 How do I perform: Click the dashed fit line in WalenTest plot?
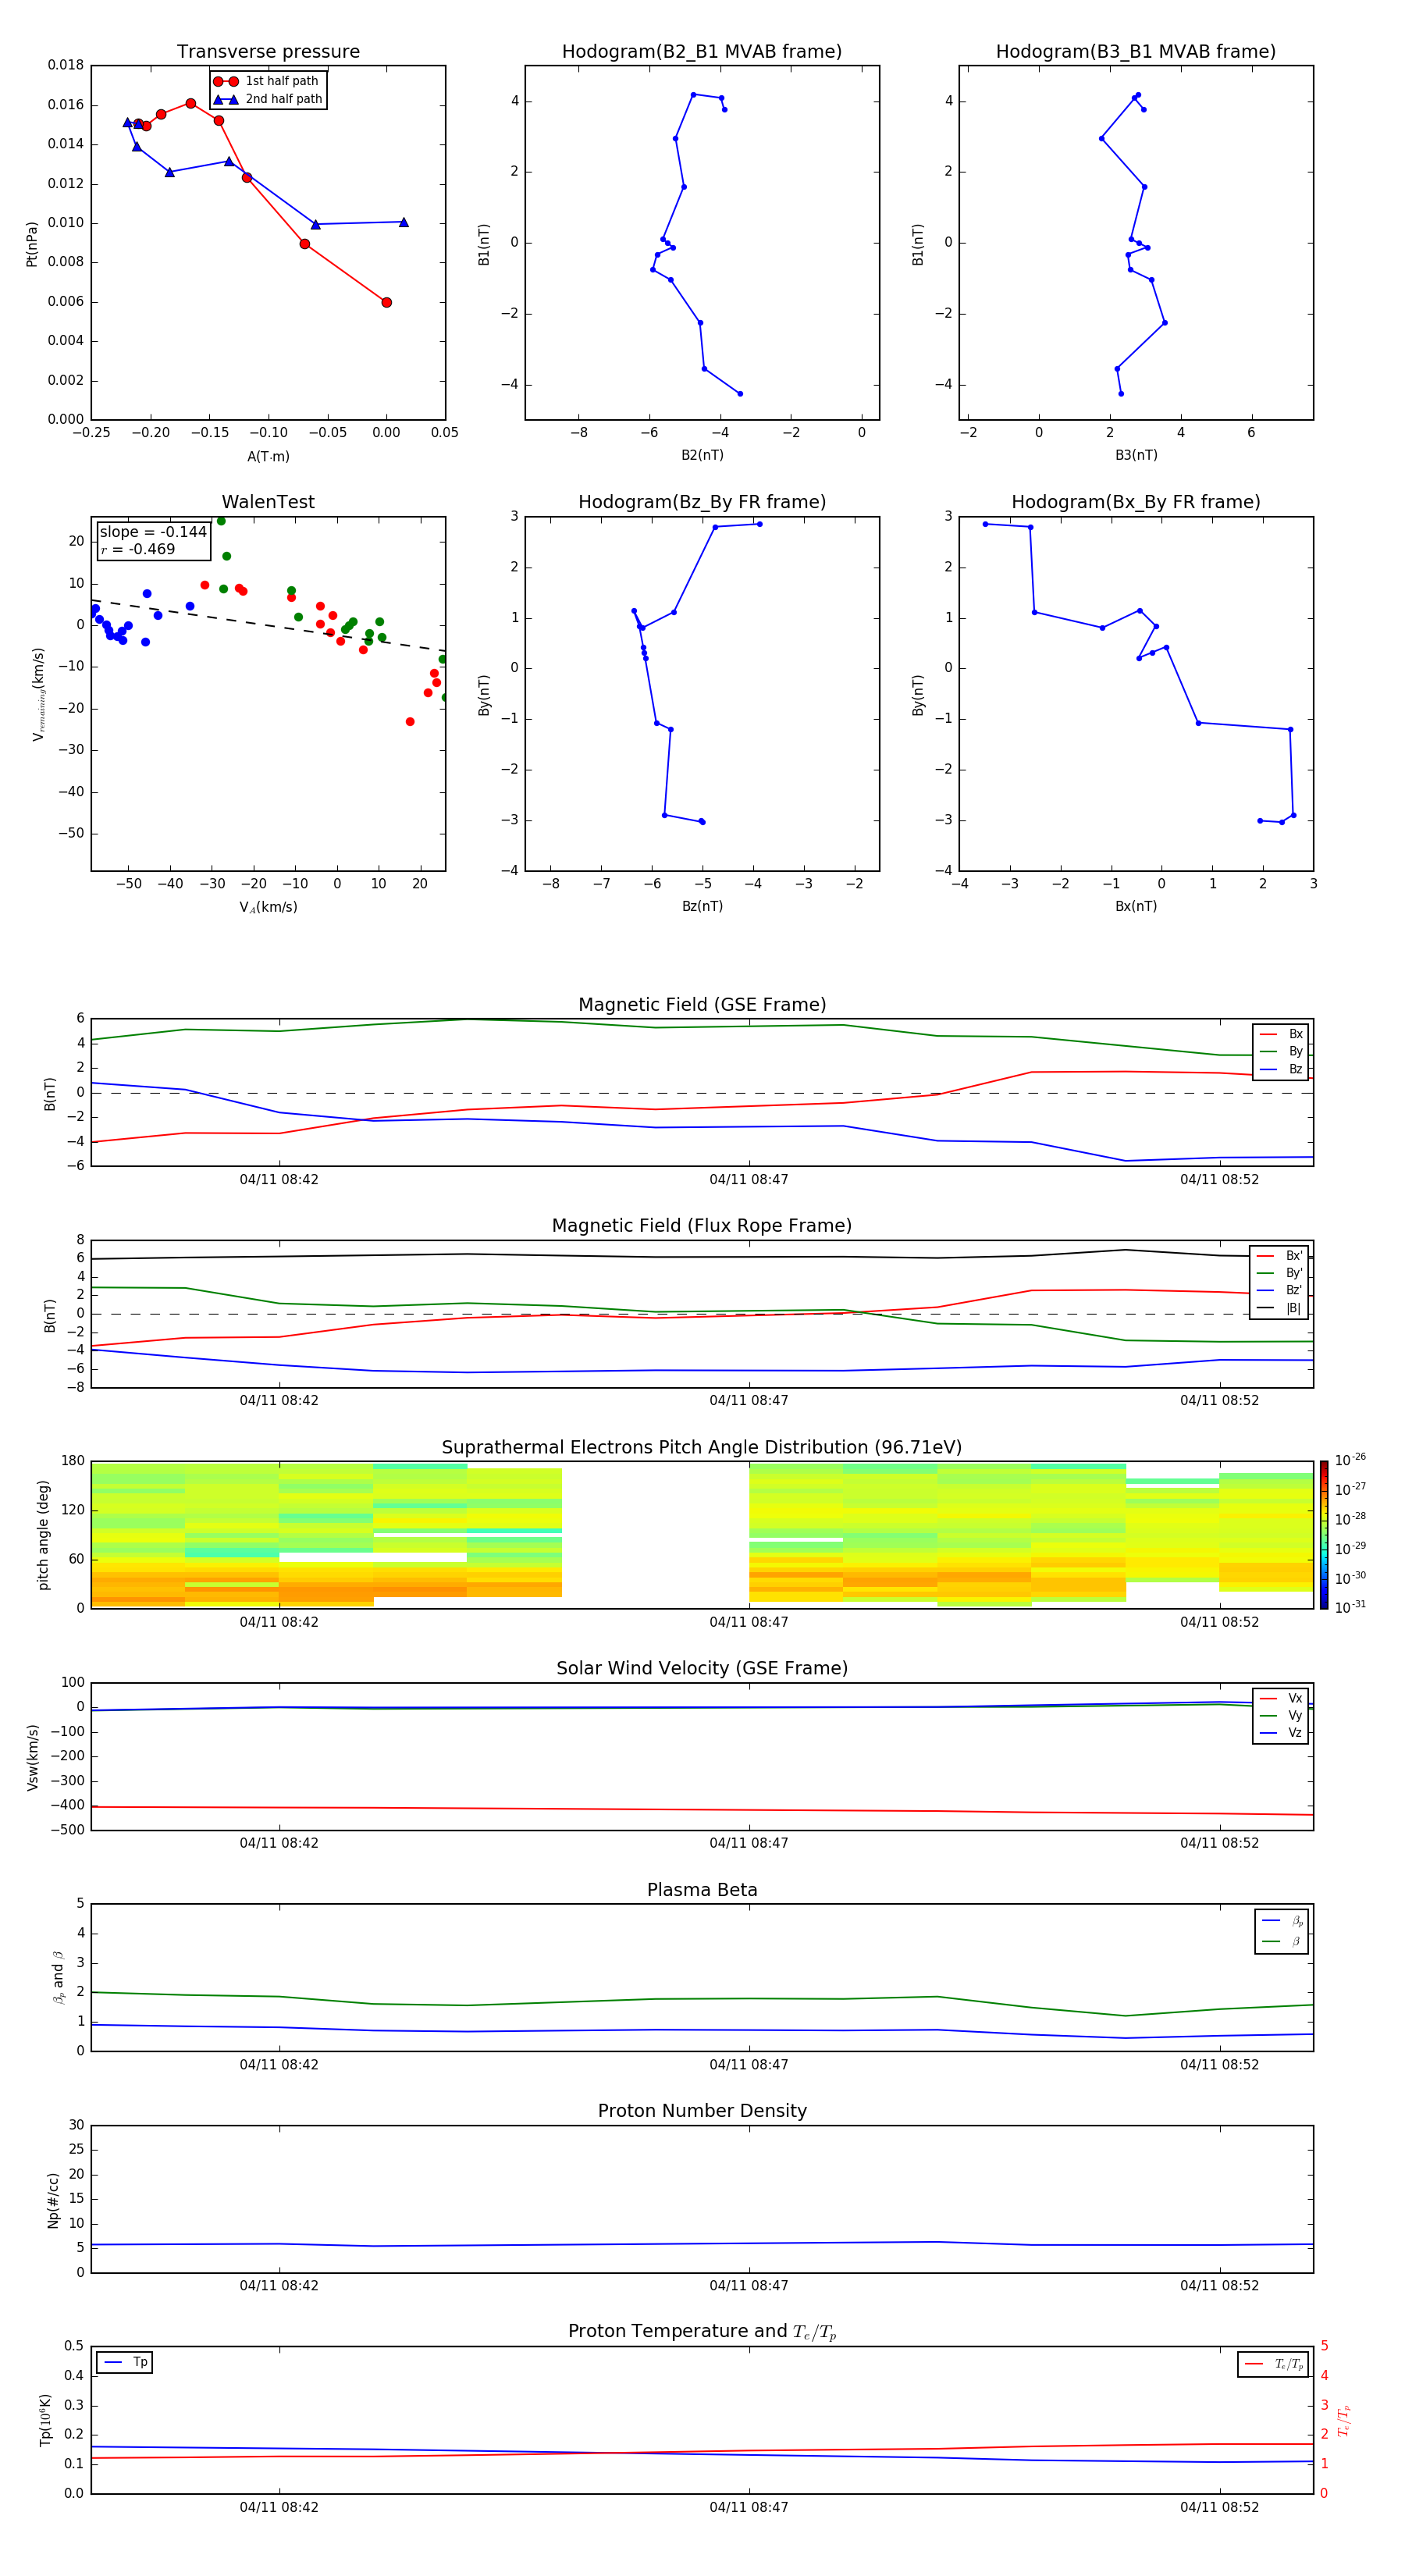tap(268, 626)
